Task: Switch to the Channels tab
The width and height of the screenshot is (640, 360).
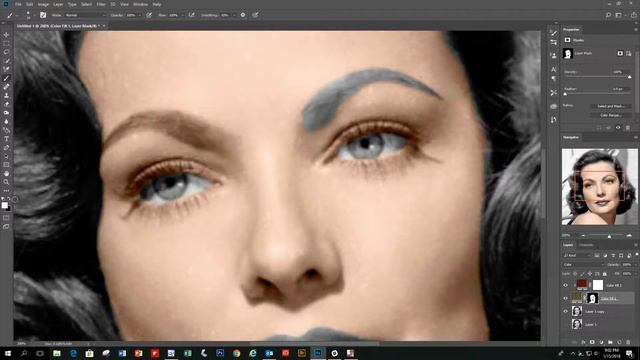Action: click(586, 245)
